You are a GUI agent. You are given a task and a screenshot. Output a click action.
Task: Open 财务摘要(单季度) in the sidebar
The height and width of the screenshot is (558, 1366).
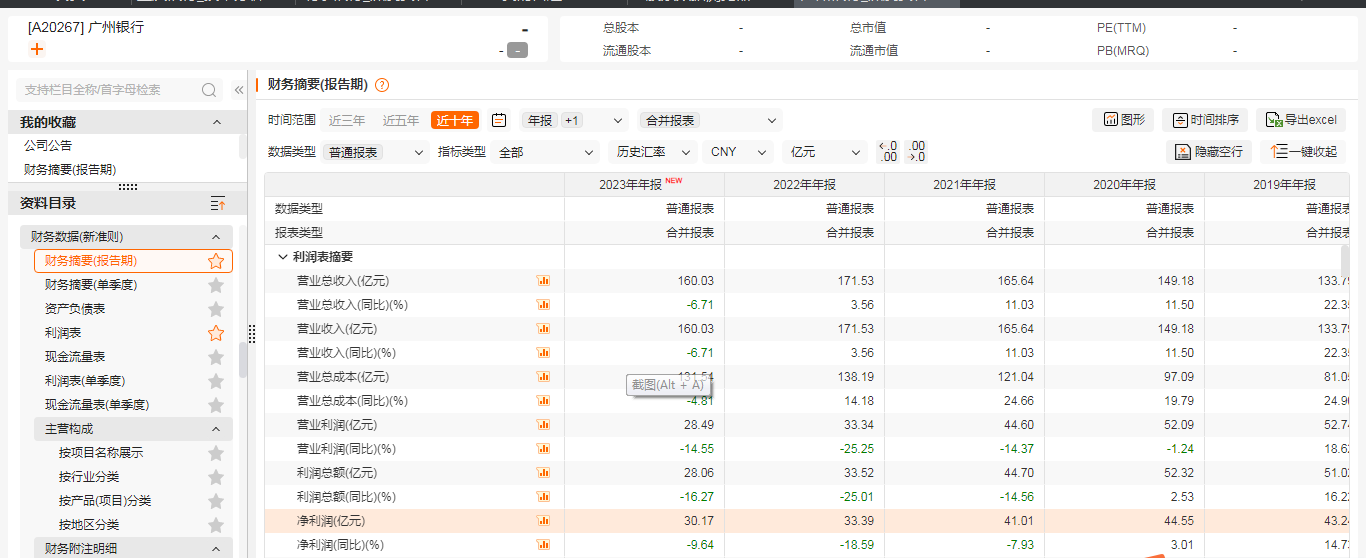(91, 285)
